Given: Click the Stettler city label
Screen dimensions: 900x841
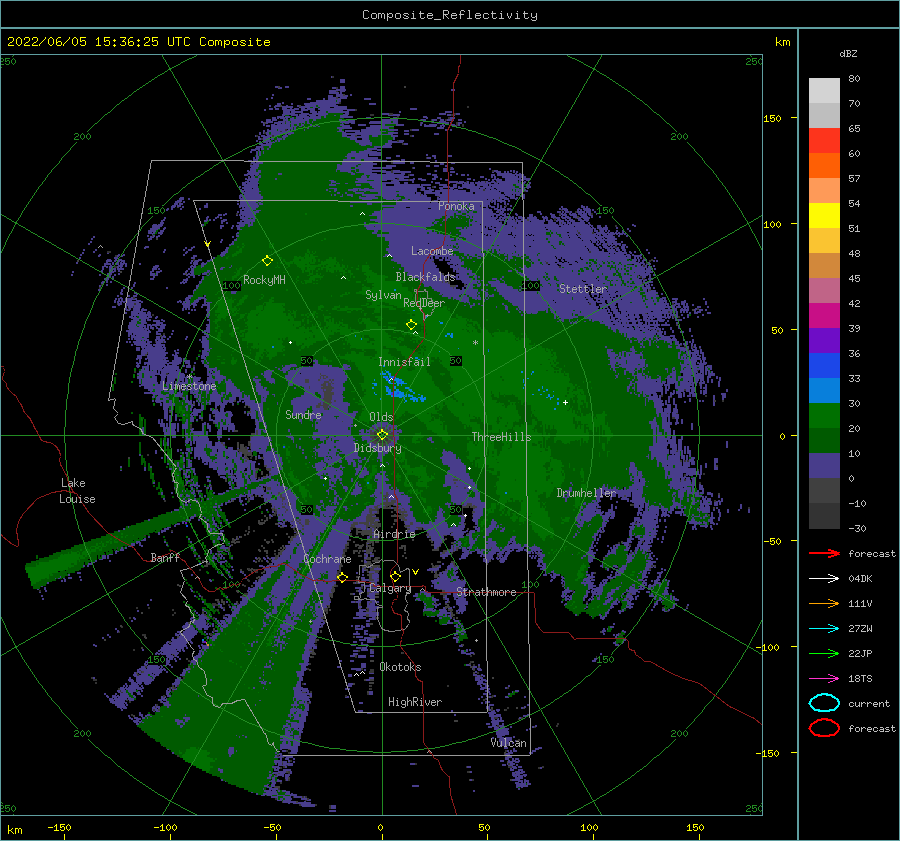Looking at the screenshot, I should 583,289.
